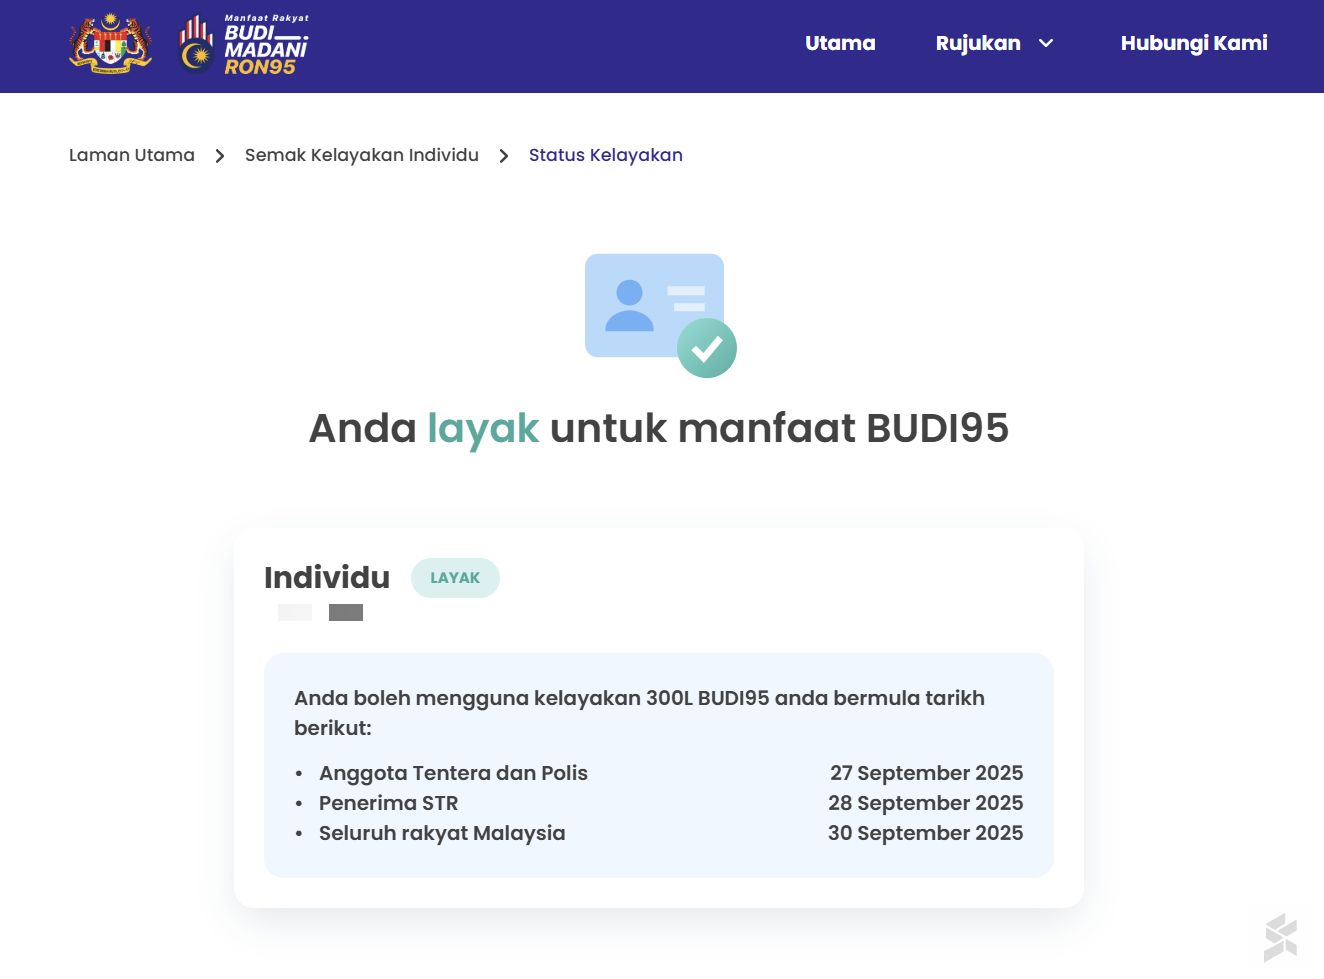Viewport: 1324px width, 979px height.
Task: Go to the Hubungi Kami page
Action: [x=1193, y=43]
